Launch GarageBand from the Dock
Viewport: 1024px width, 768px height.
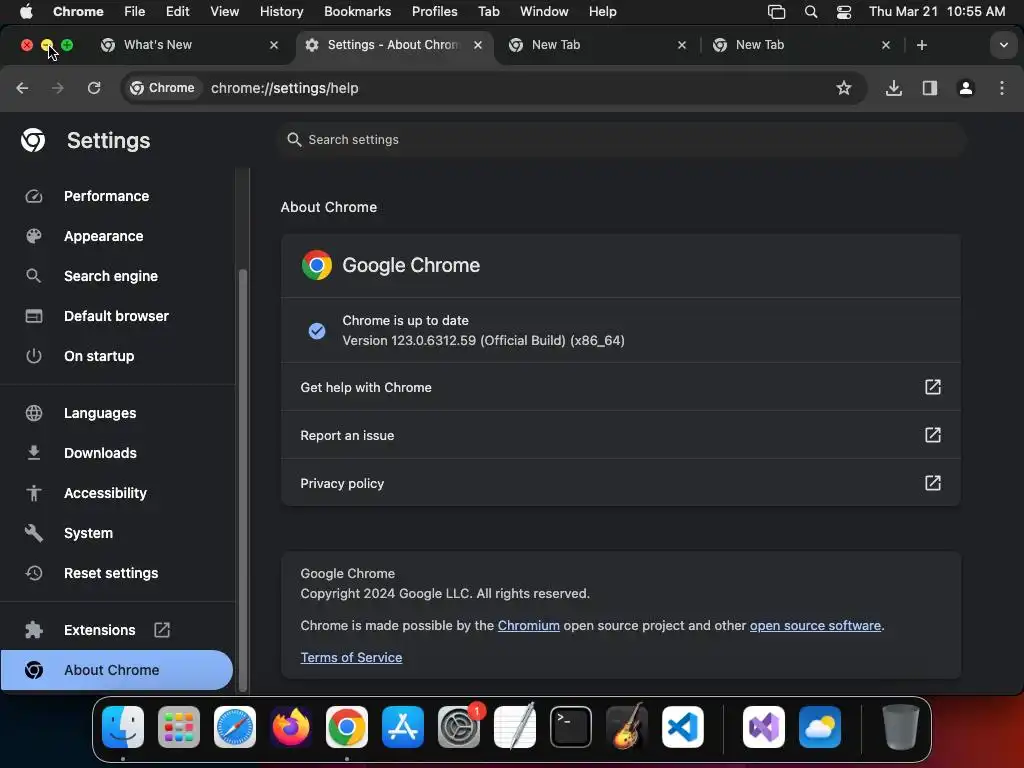point(627,727)
